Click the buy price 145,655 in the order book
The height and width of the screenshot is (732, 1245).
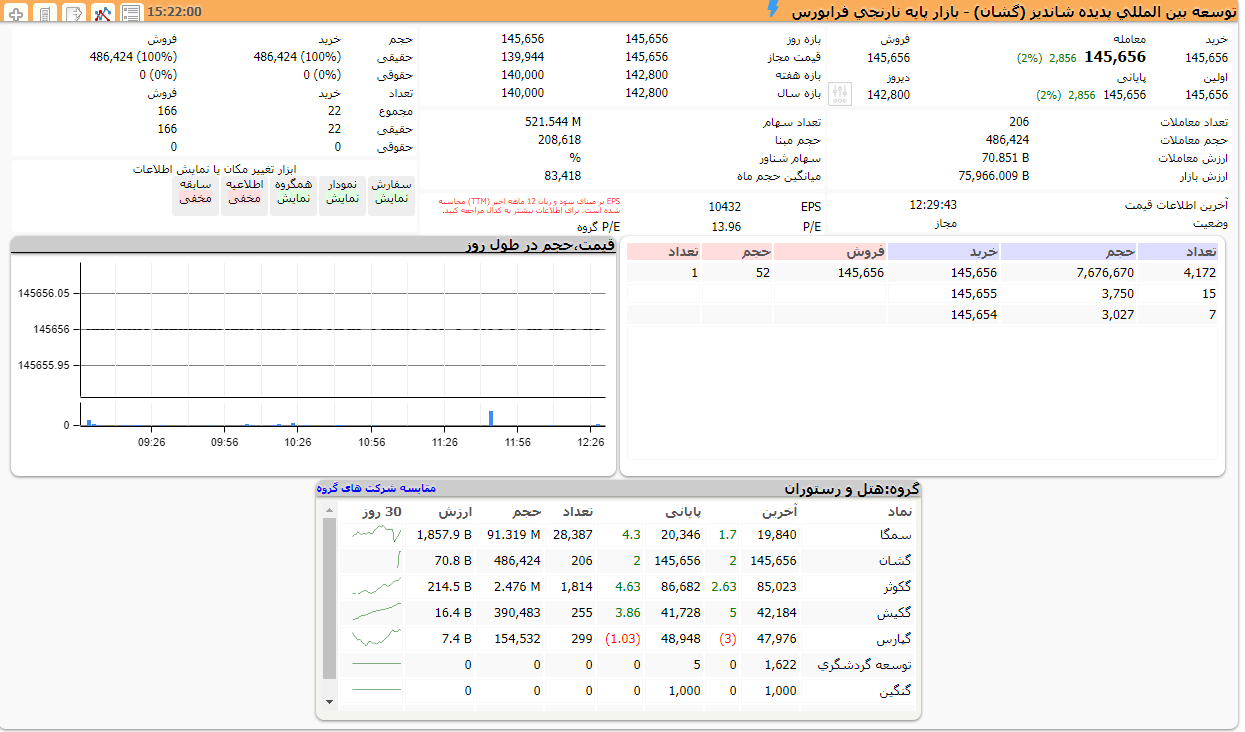pyautogui.click(x=974, y=293)
